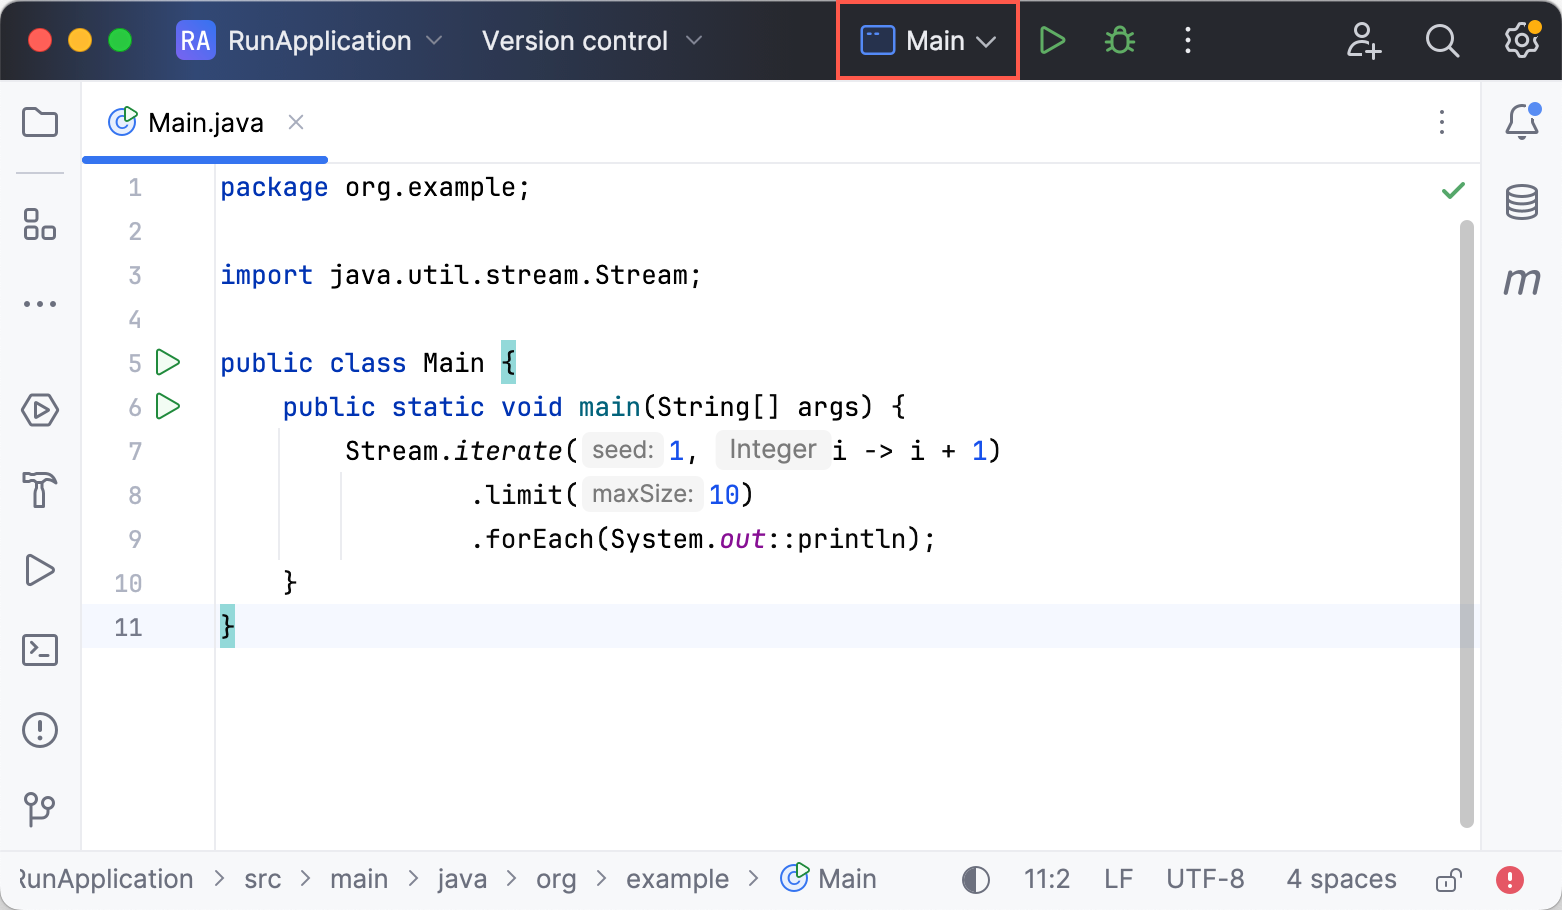This screenshot has height=910, width=1562.
Task: Open the Main run configuration dropdown
Action: coord(927,40)
